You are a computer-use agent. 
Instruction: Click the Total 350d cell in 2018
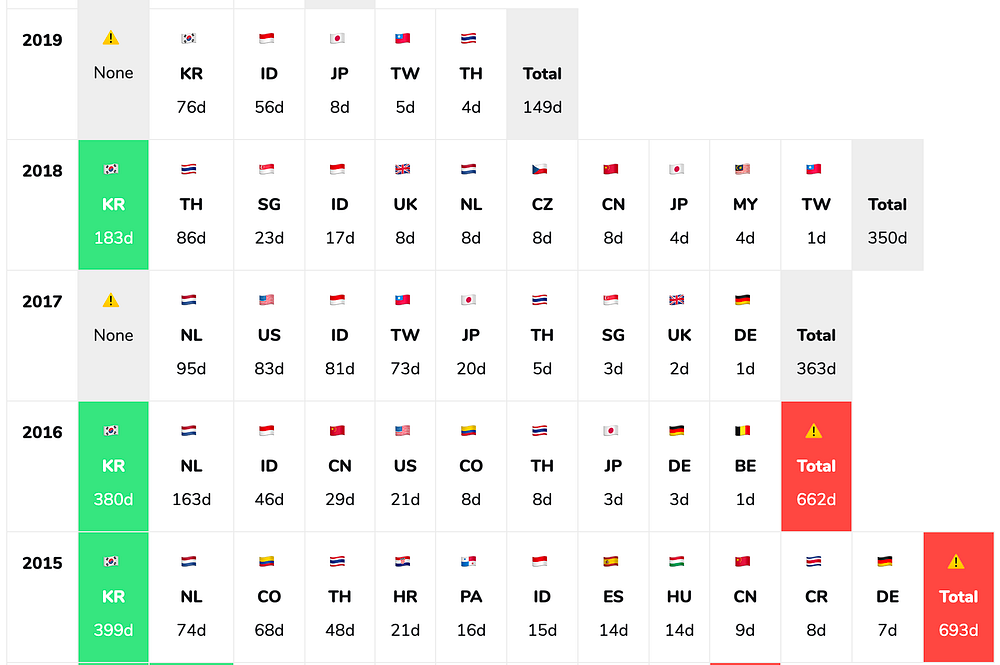(x=888, y=205)
